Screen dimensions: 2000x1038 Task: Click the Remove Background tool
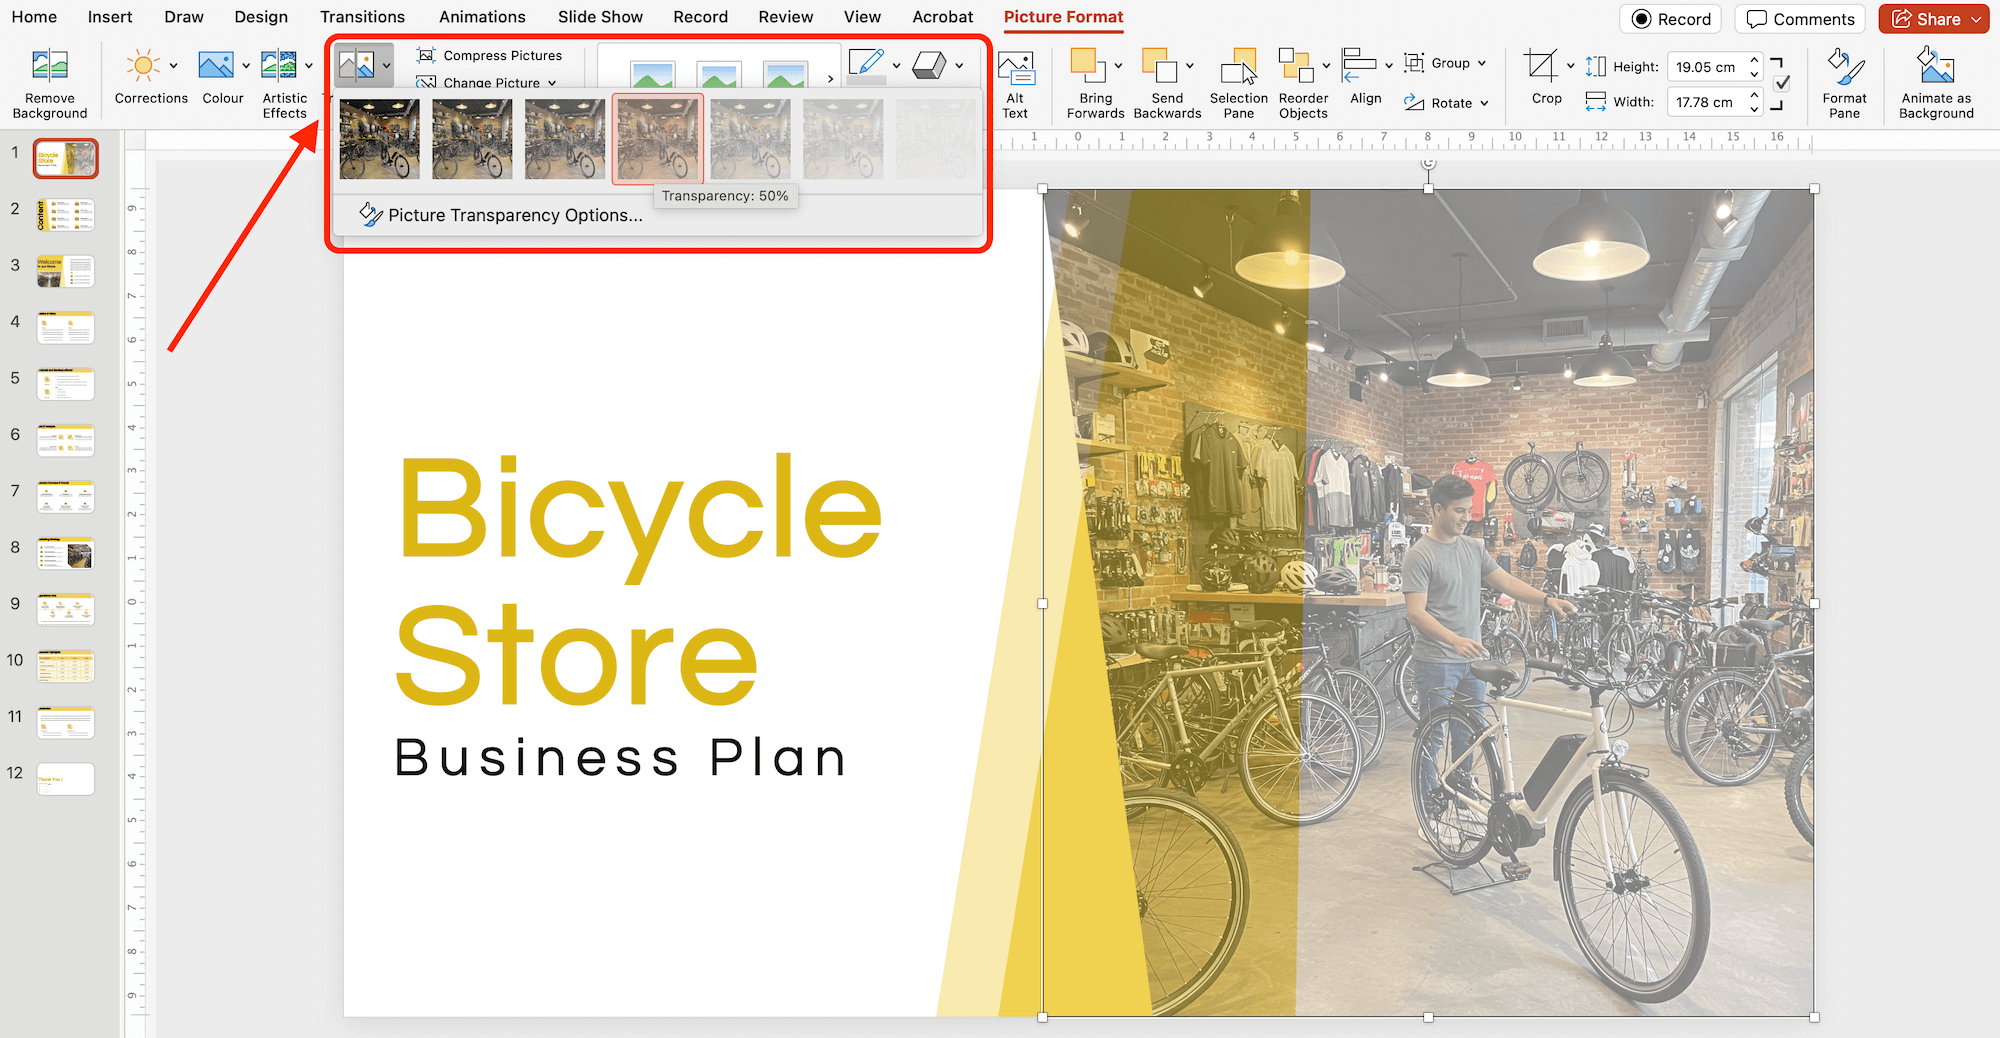50,80
